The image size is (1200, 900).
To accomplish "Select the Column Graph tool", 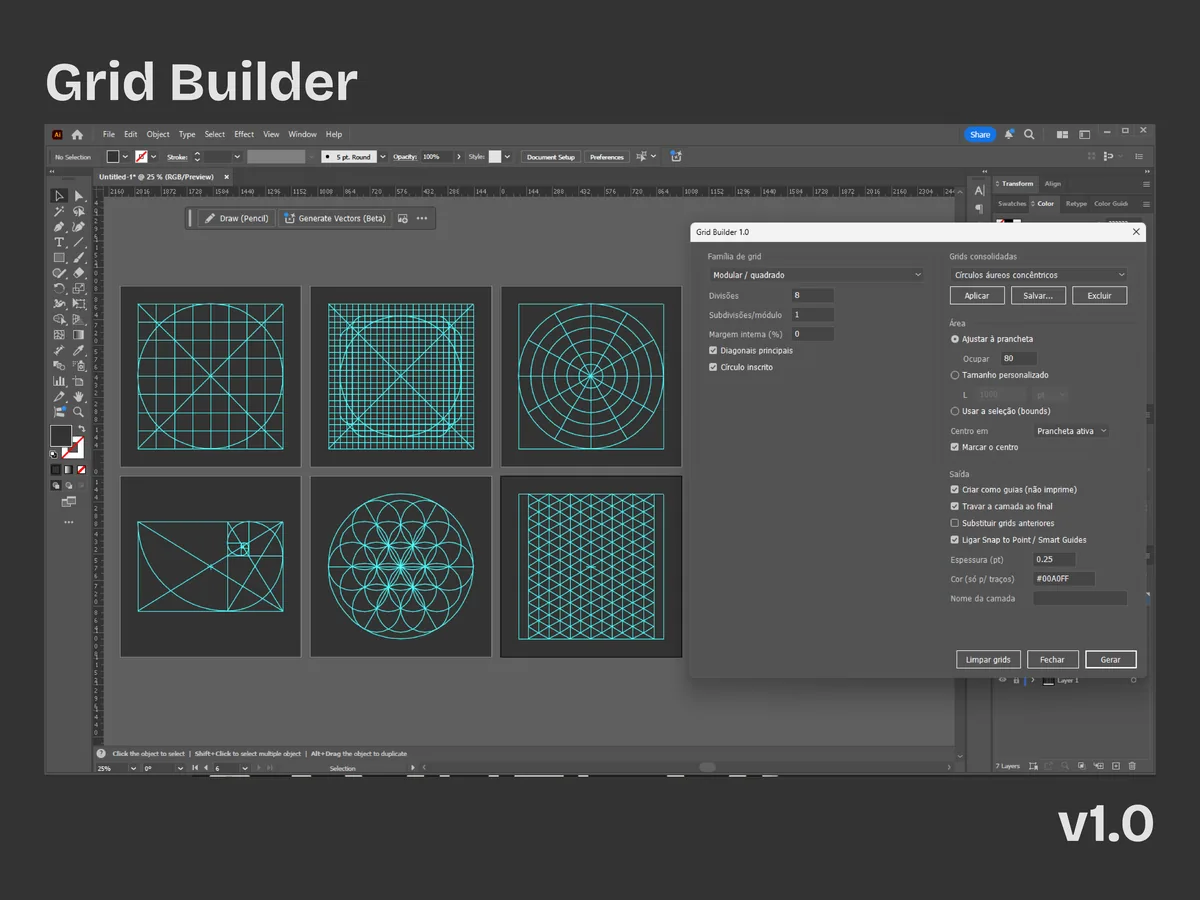I will pos(59,380).
